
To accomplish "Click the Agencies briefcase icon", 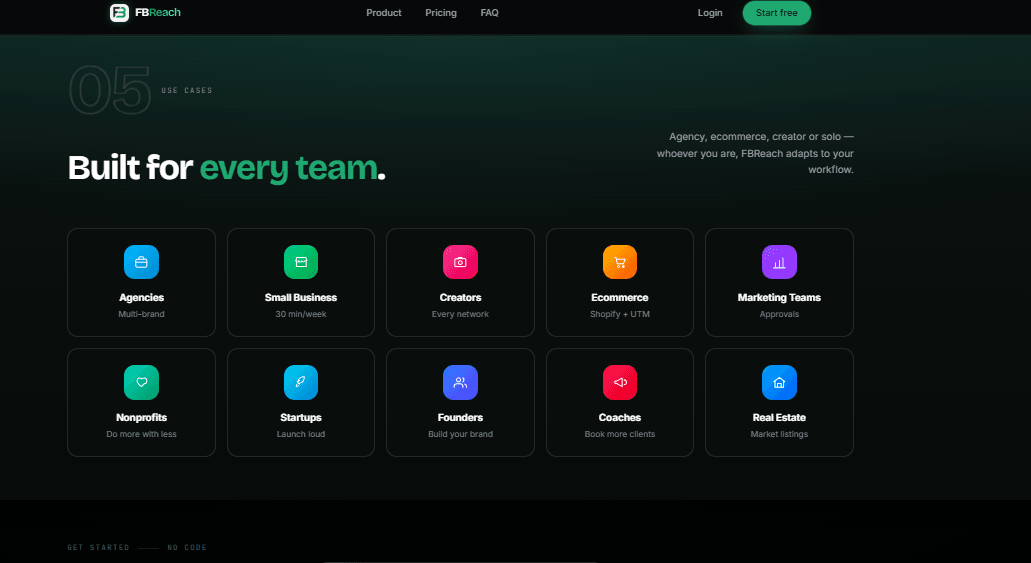I will click(141, 262).
